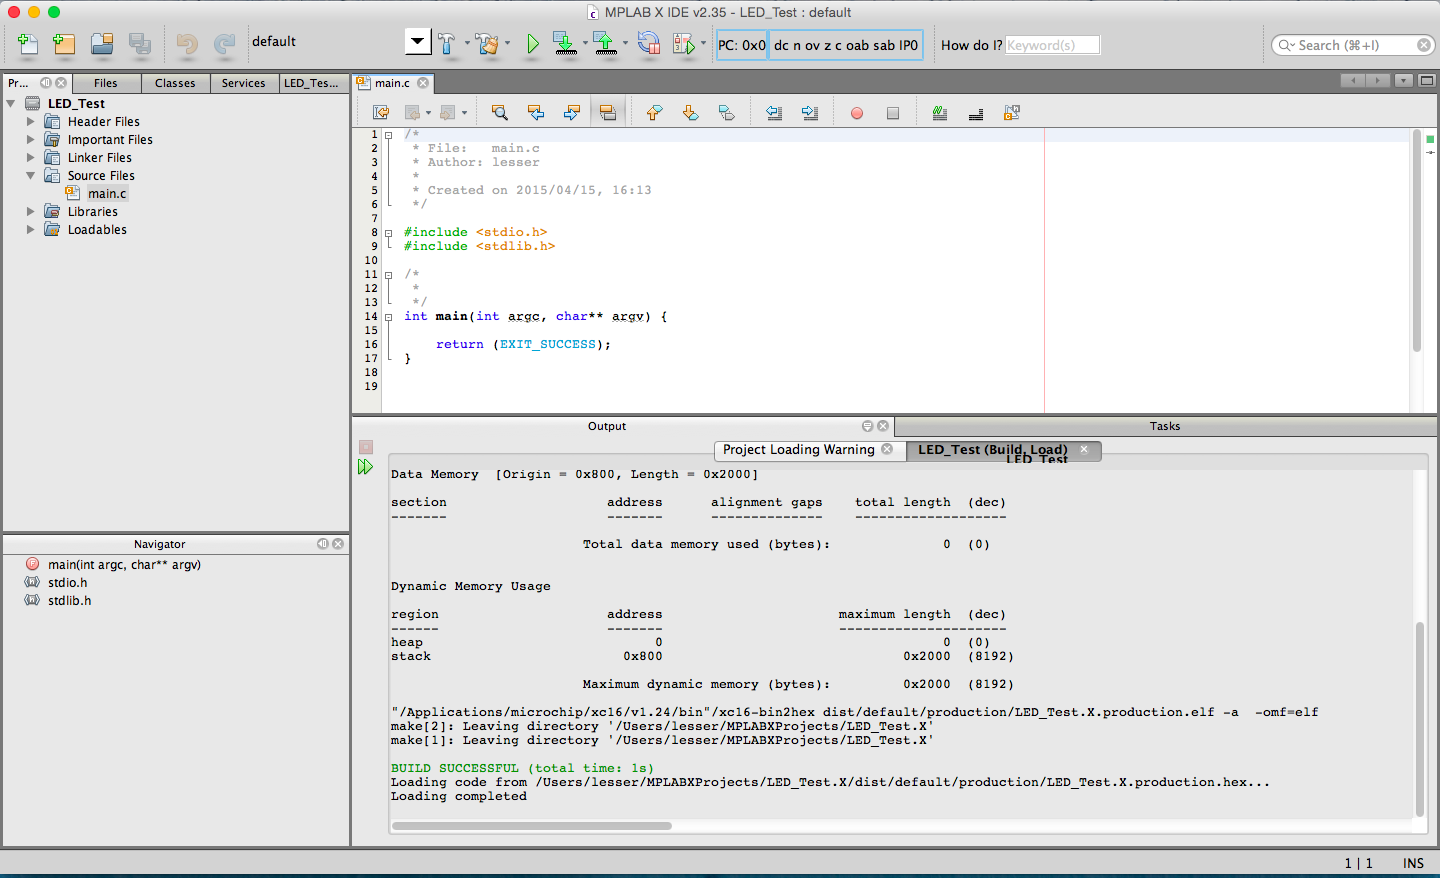Click the Open Project folder icon
Screen dimensions: 1440x878
101,44
